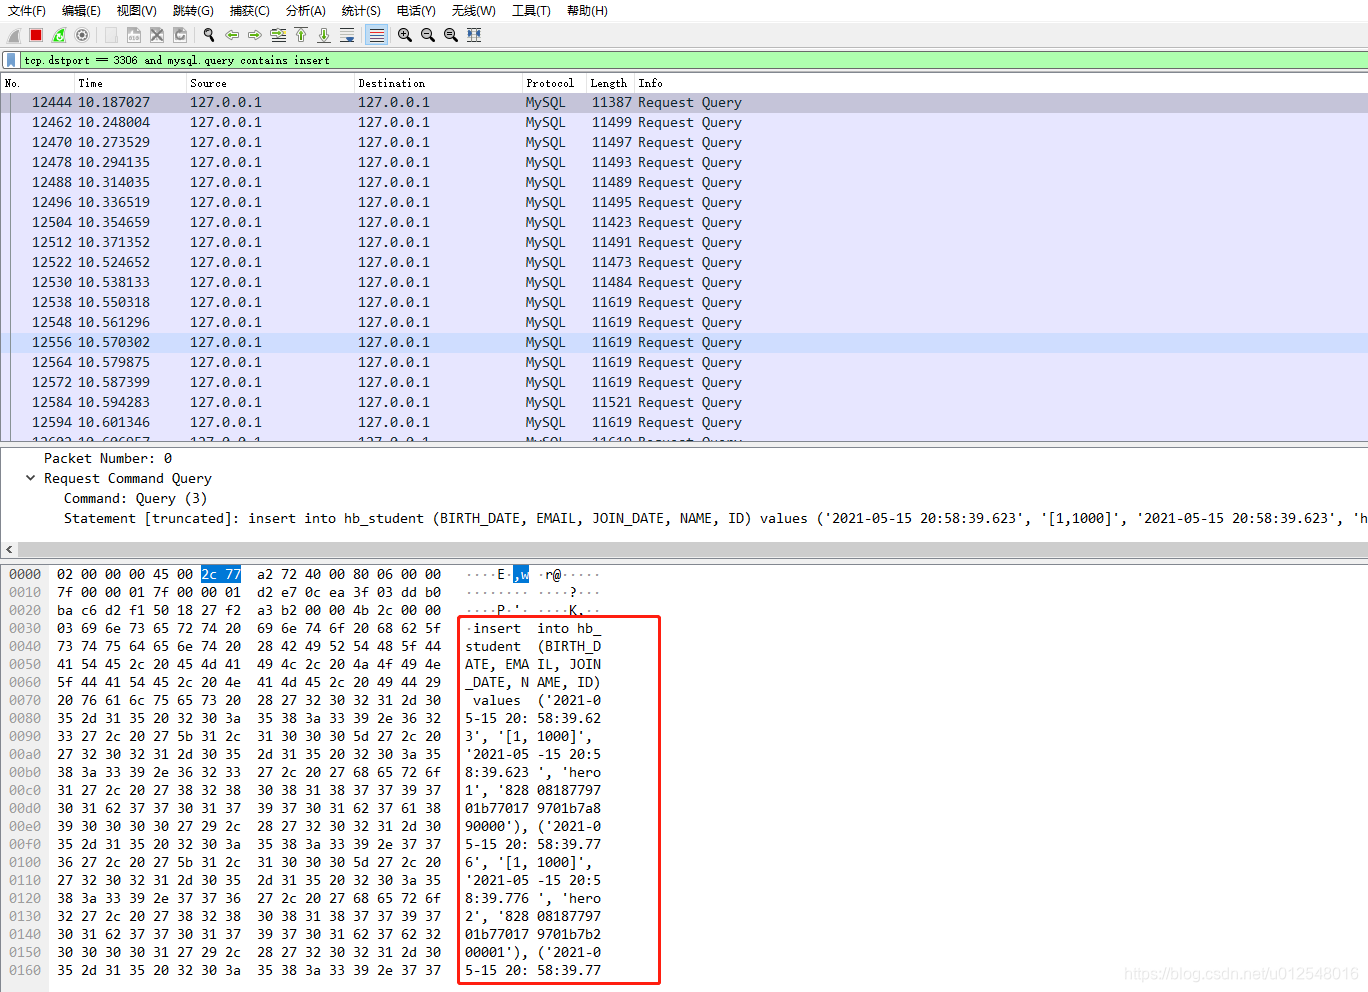The width and height of the screenshot is (1368, 992).
Task: Click the details pane scroll-left arrow
Action: (9, 549)
